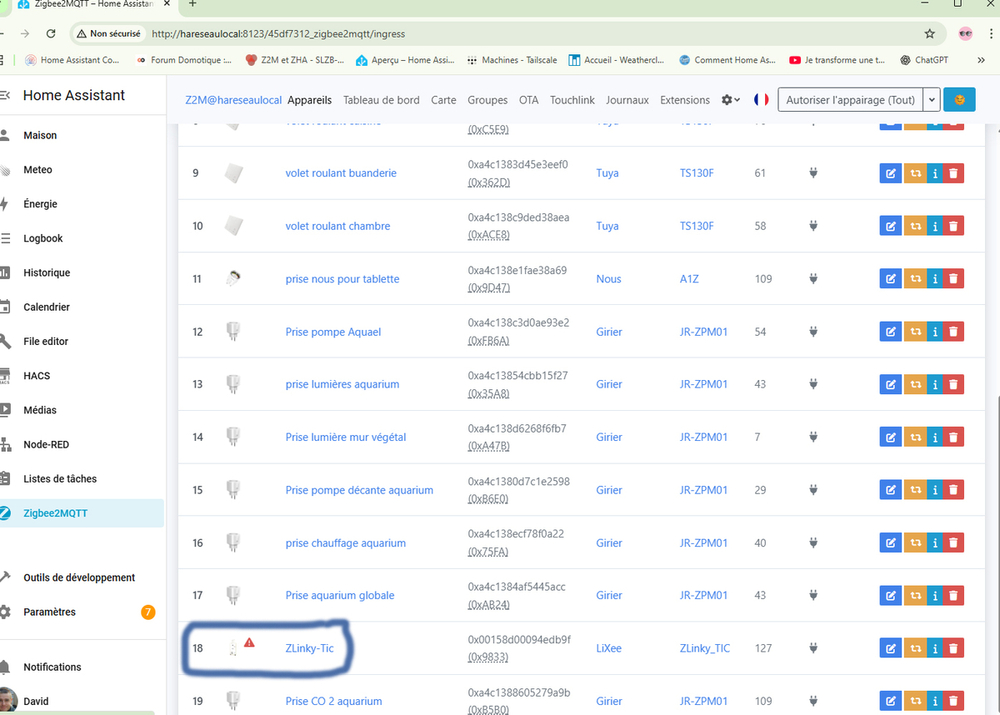Open the Journaux tab
Image resolution: width=1000 pixels, height=715 pixels.
click(x=627, y=100)
